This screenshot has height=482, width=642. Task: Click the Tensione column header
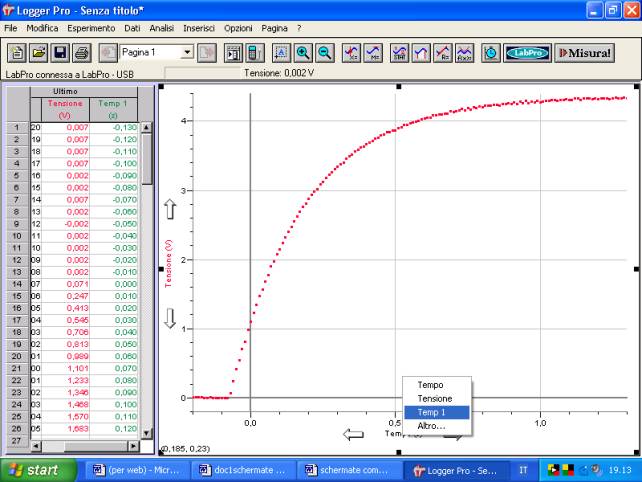coord(65,109)
